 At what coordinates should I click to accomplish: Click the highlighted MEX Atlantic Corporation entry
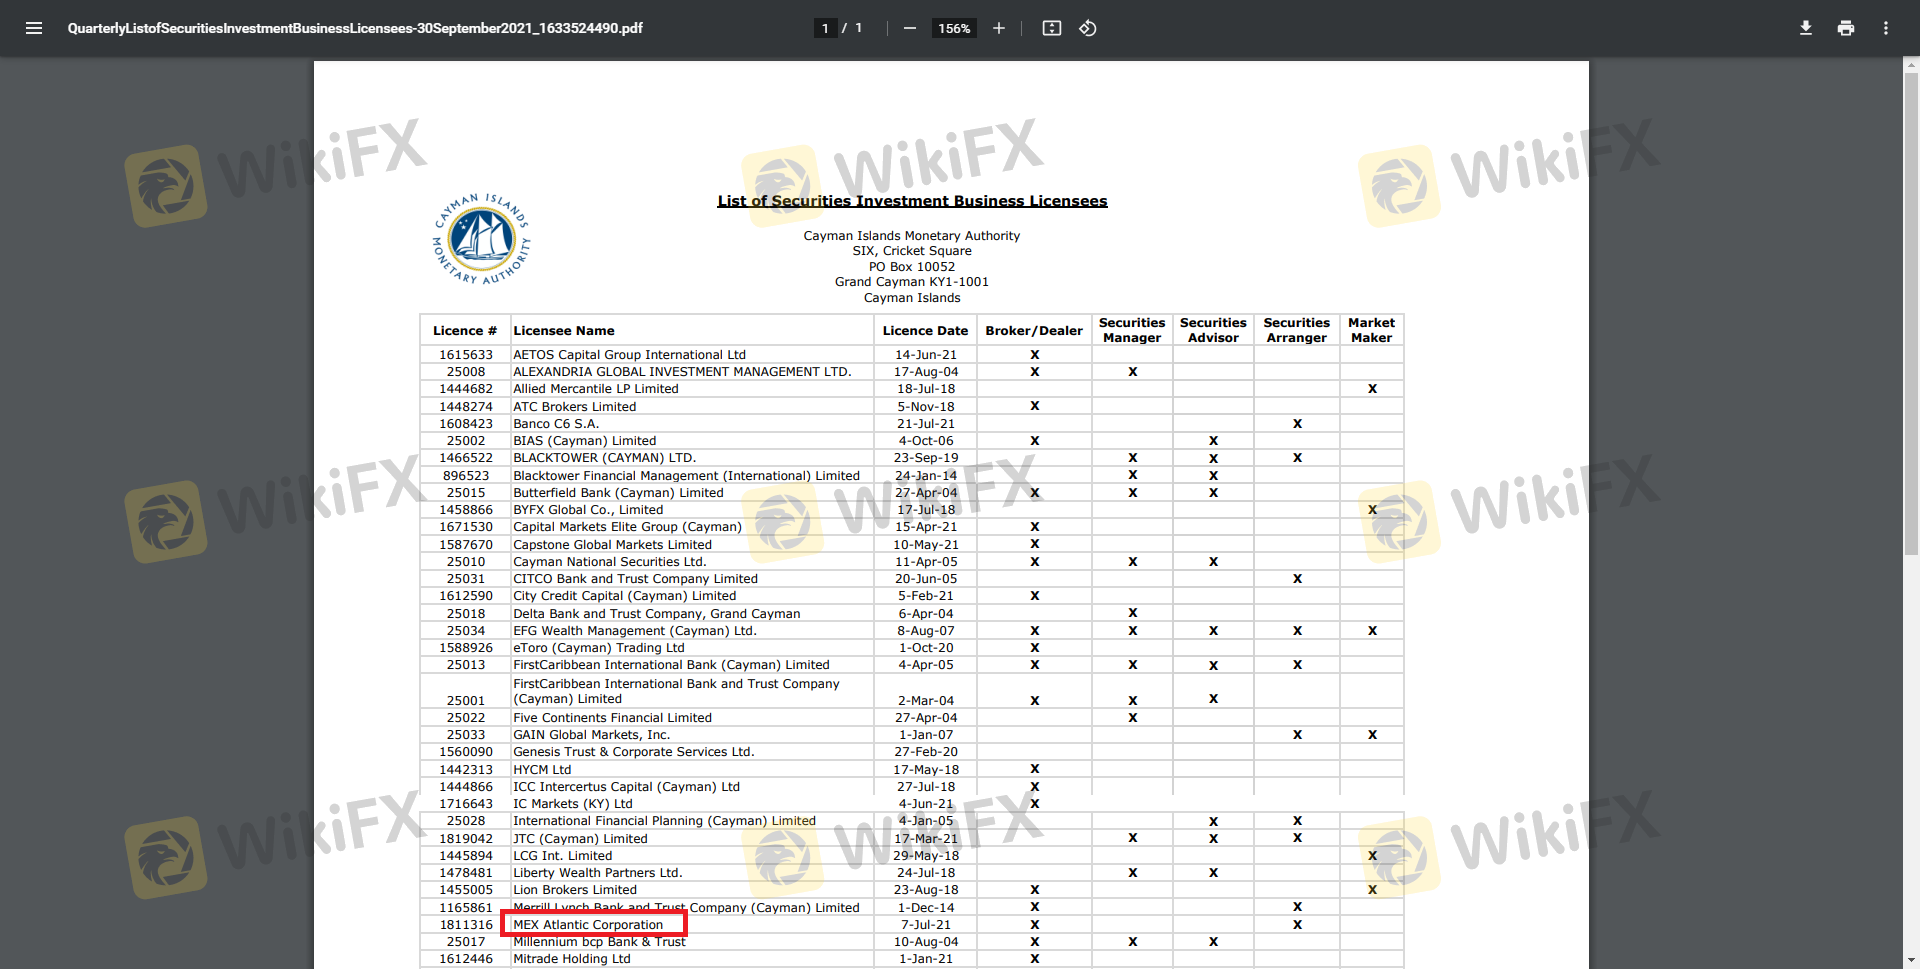tap(588, 925)
